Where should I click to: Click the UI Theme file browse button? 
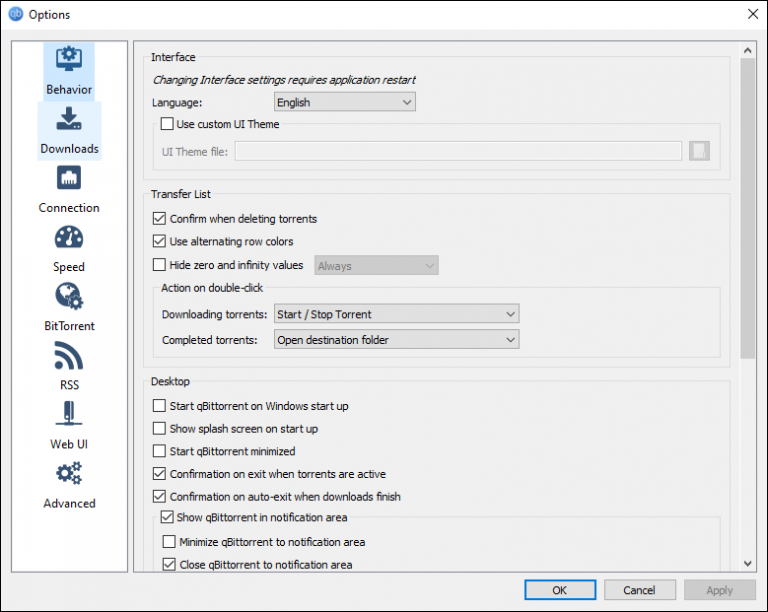(x=699, y=151)
